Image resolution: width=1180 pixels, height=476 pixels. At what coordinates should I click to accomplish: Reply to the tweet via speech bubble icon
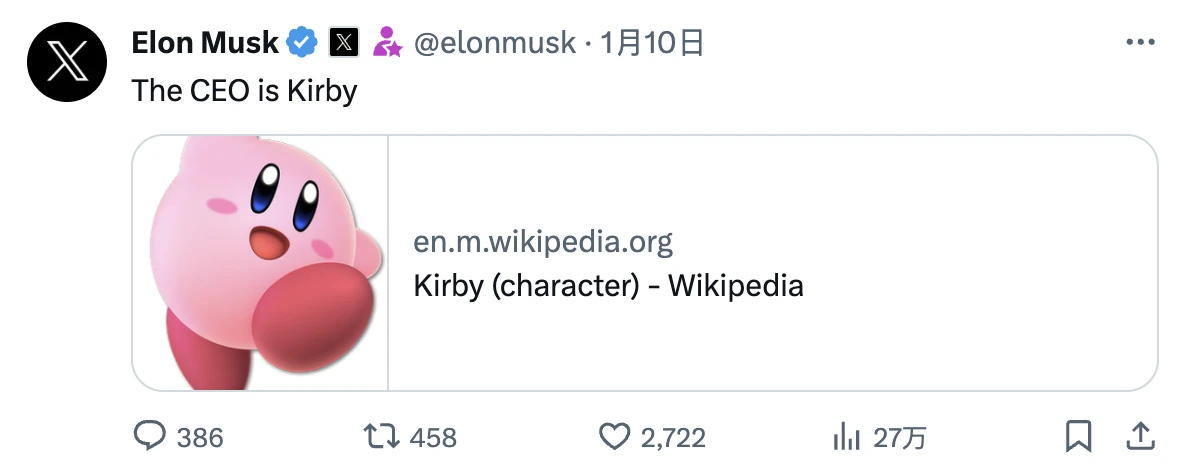[x=150, y=436]
